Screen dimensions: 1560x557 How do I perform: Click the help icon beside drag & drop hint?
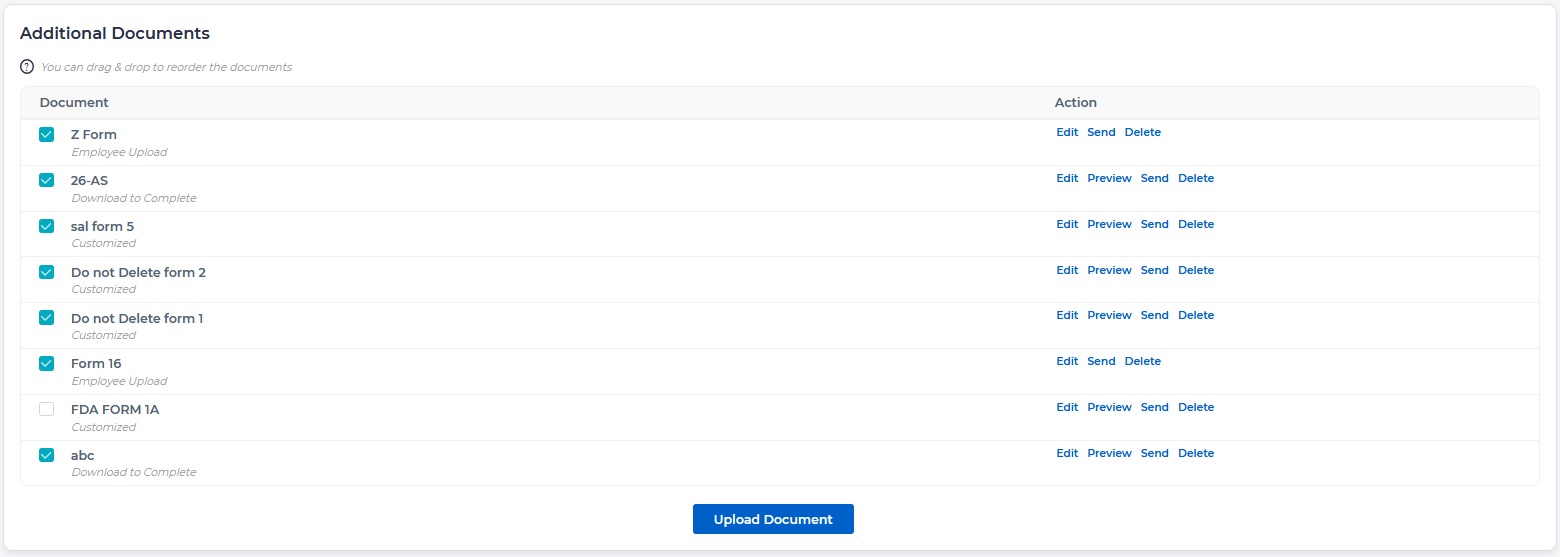click(x=27, y=67)
